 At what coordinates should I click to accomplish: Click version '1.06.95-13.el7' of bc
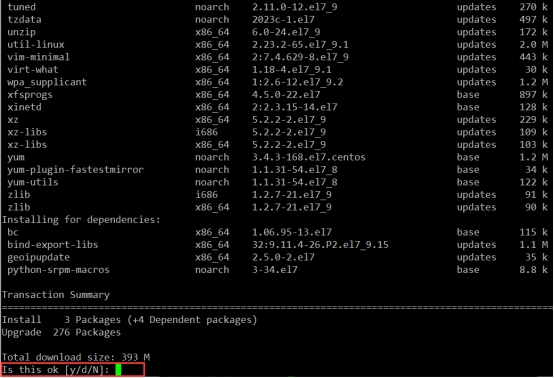[x=292, y=232]
